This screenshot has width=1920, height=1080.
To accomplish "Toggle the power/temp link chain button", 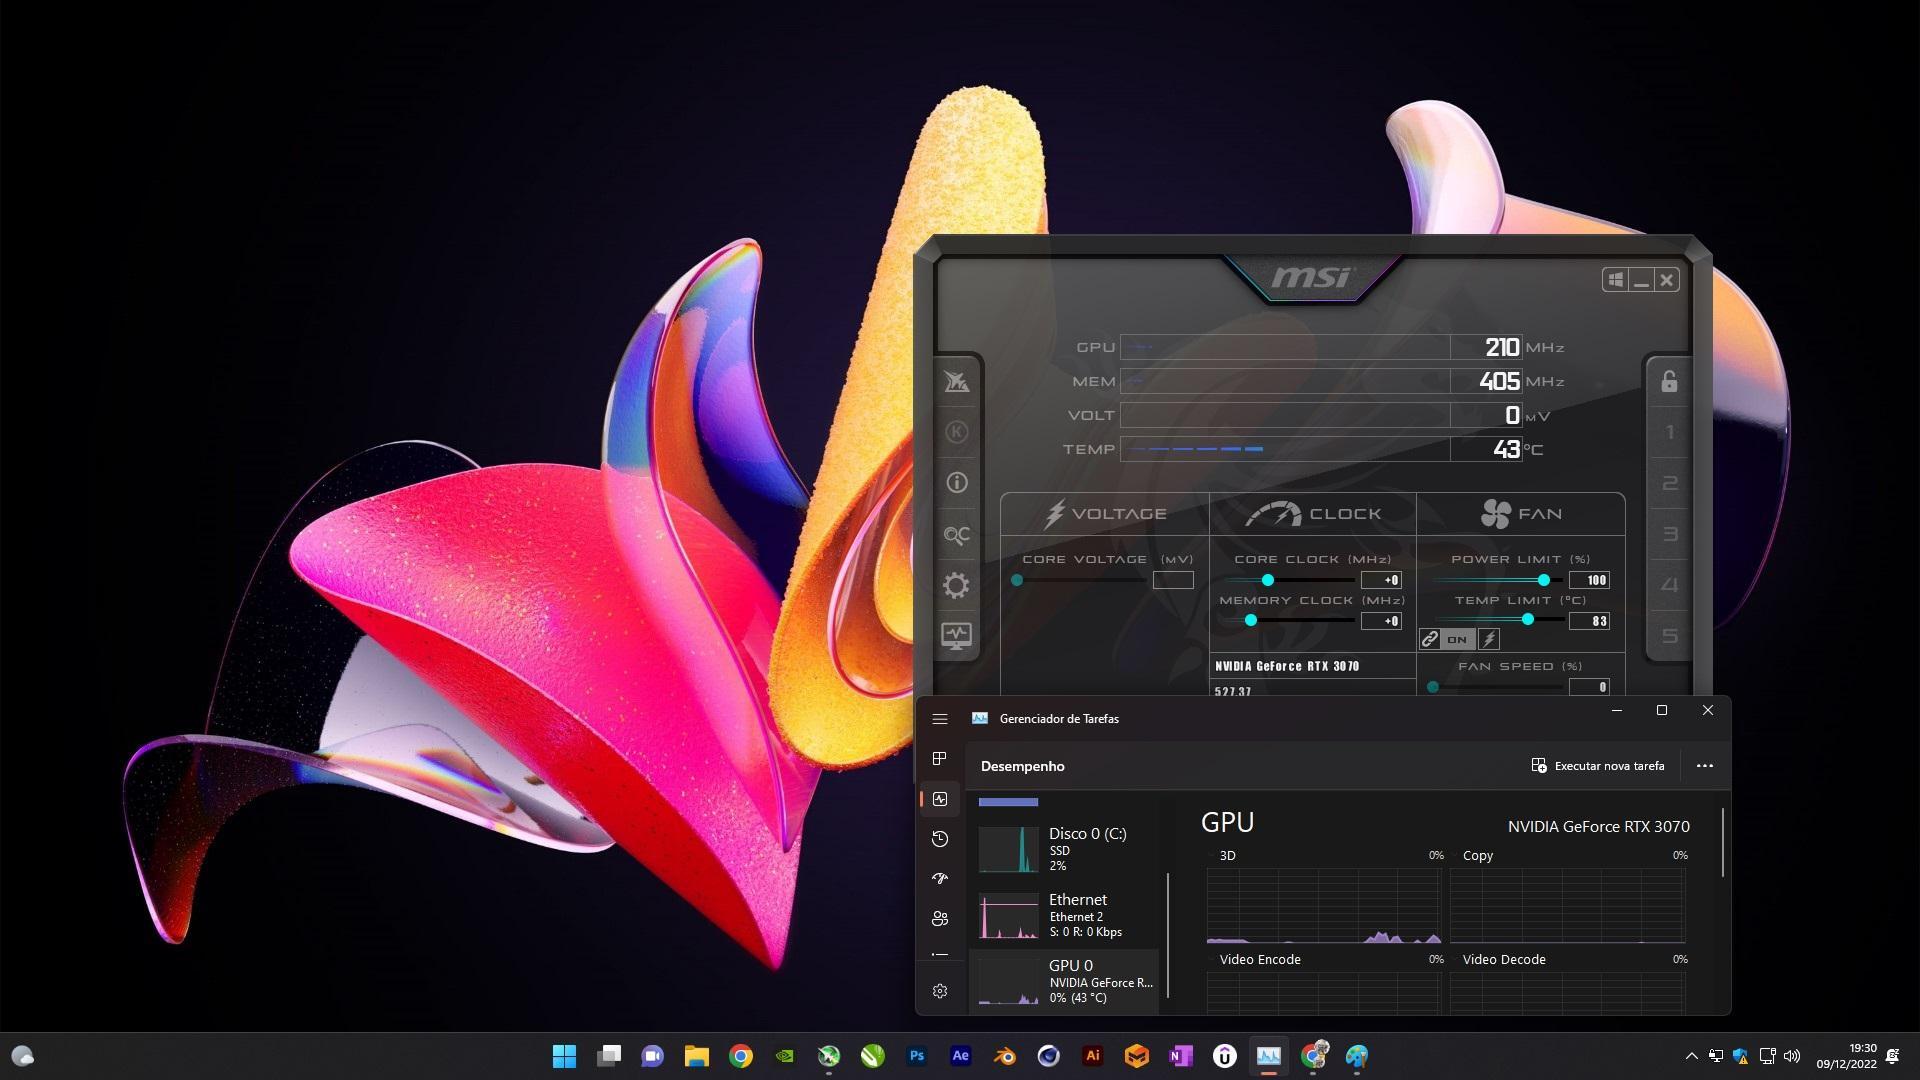I will pos(1430,639).
